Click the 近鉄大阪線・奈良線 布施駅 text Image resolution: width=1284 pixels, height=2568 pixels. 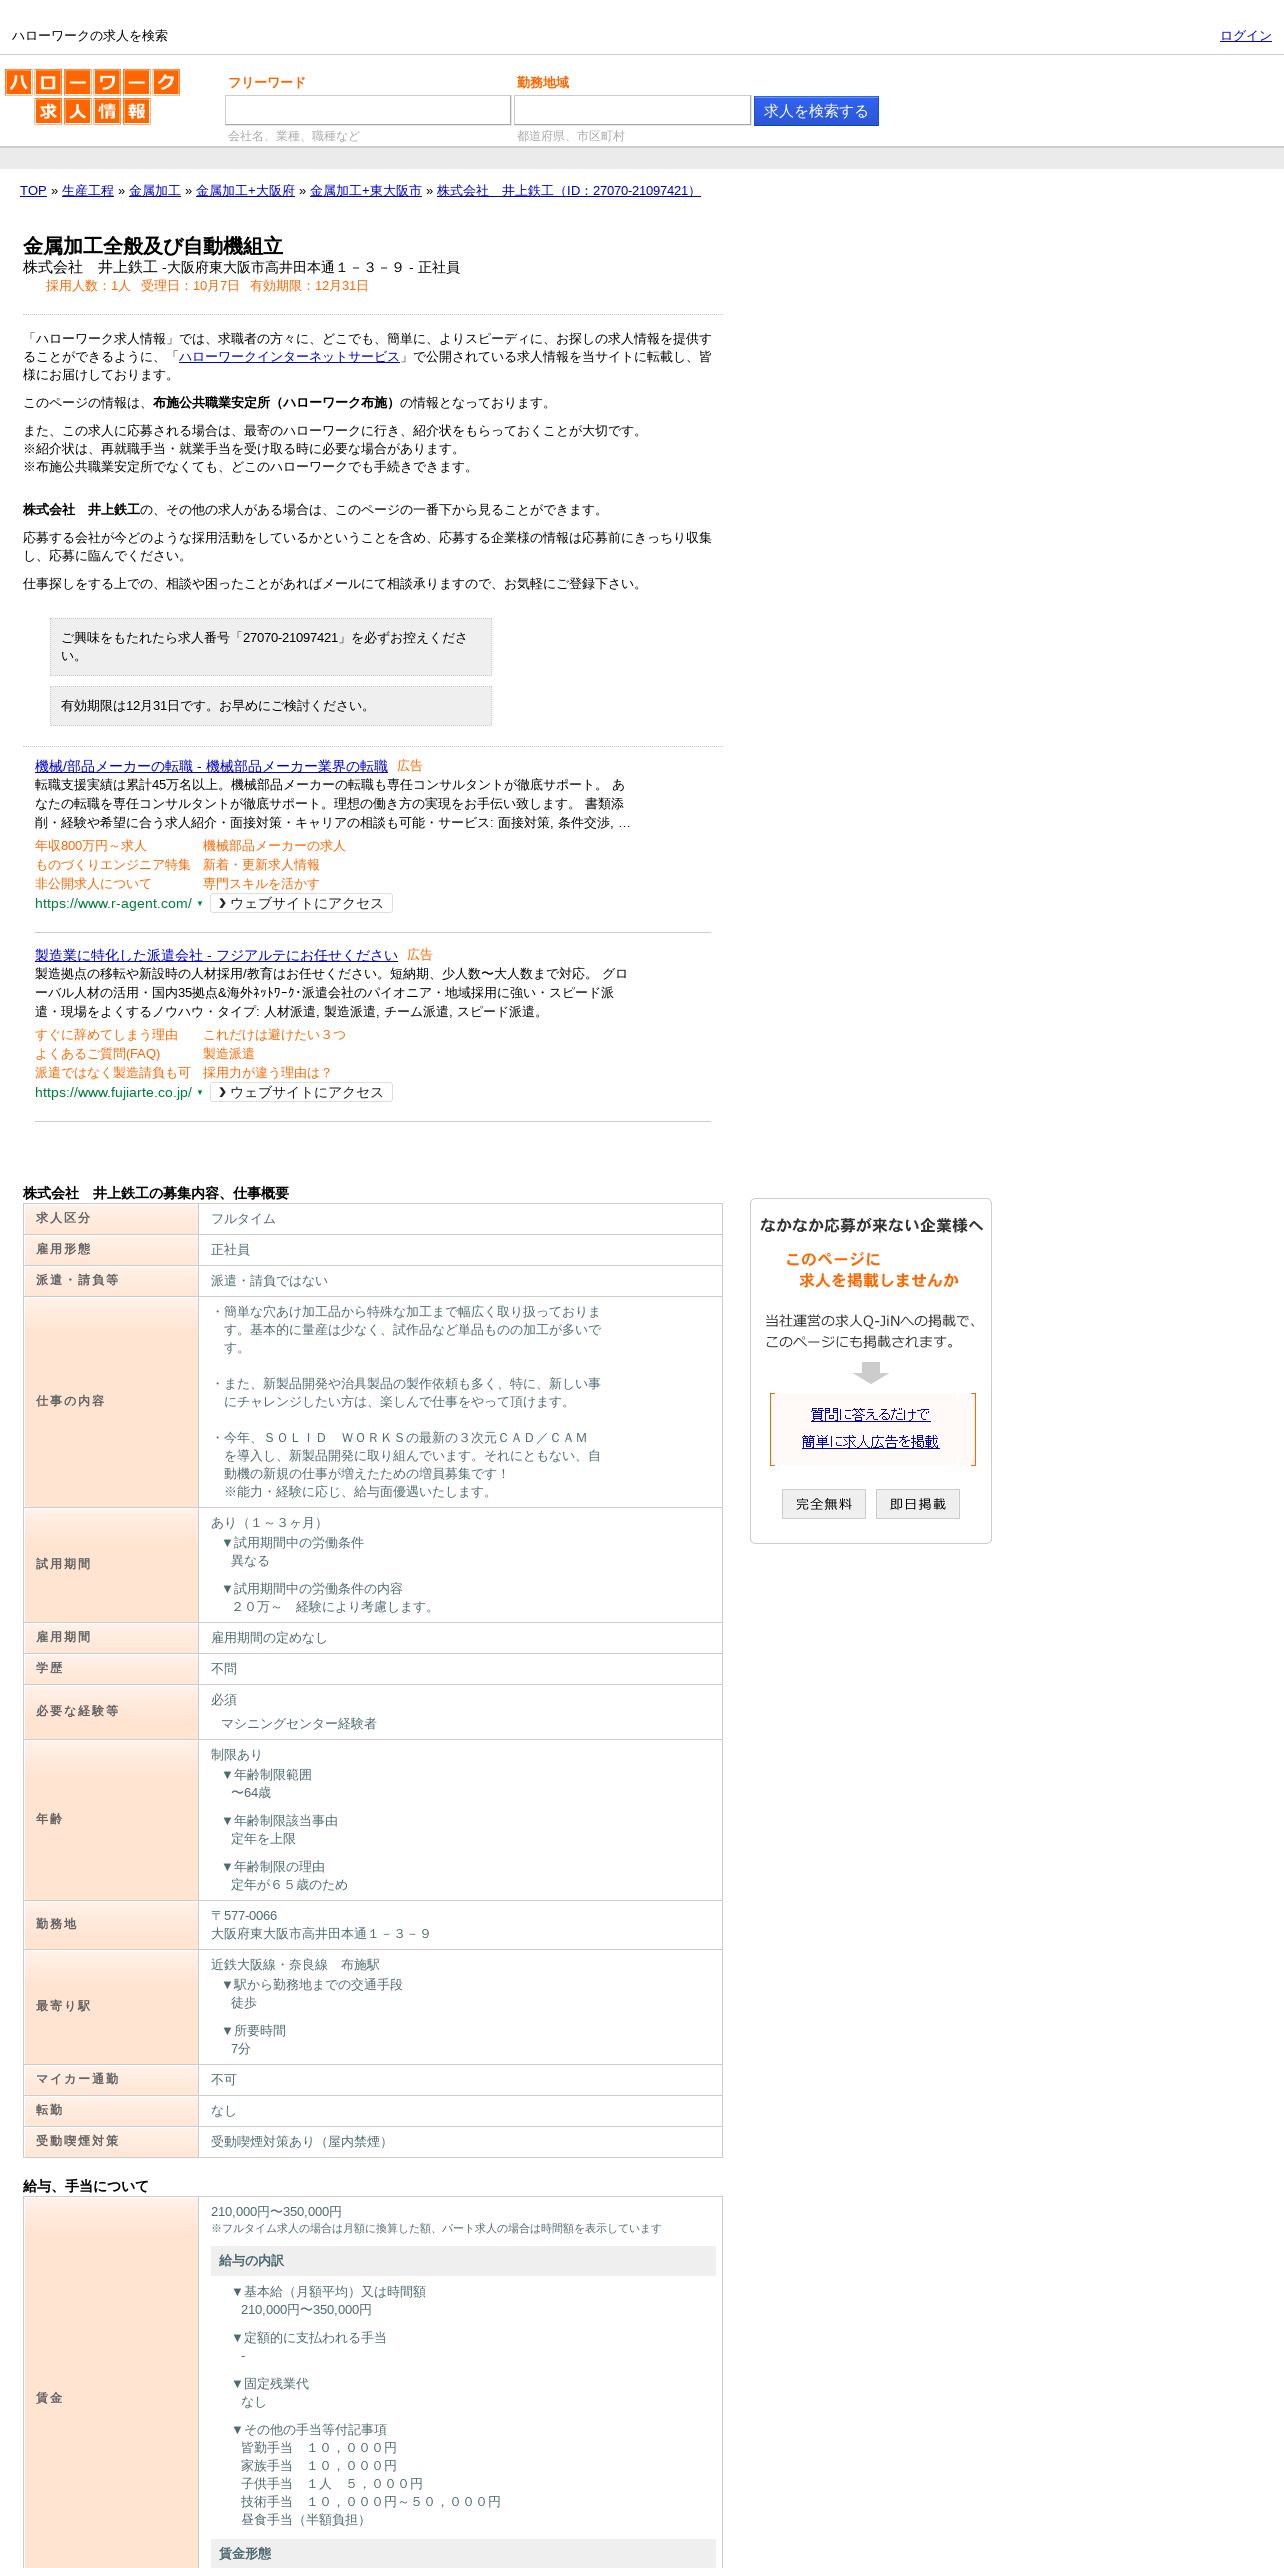click(x=295, y=1965)
